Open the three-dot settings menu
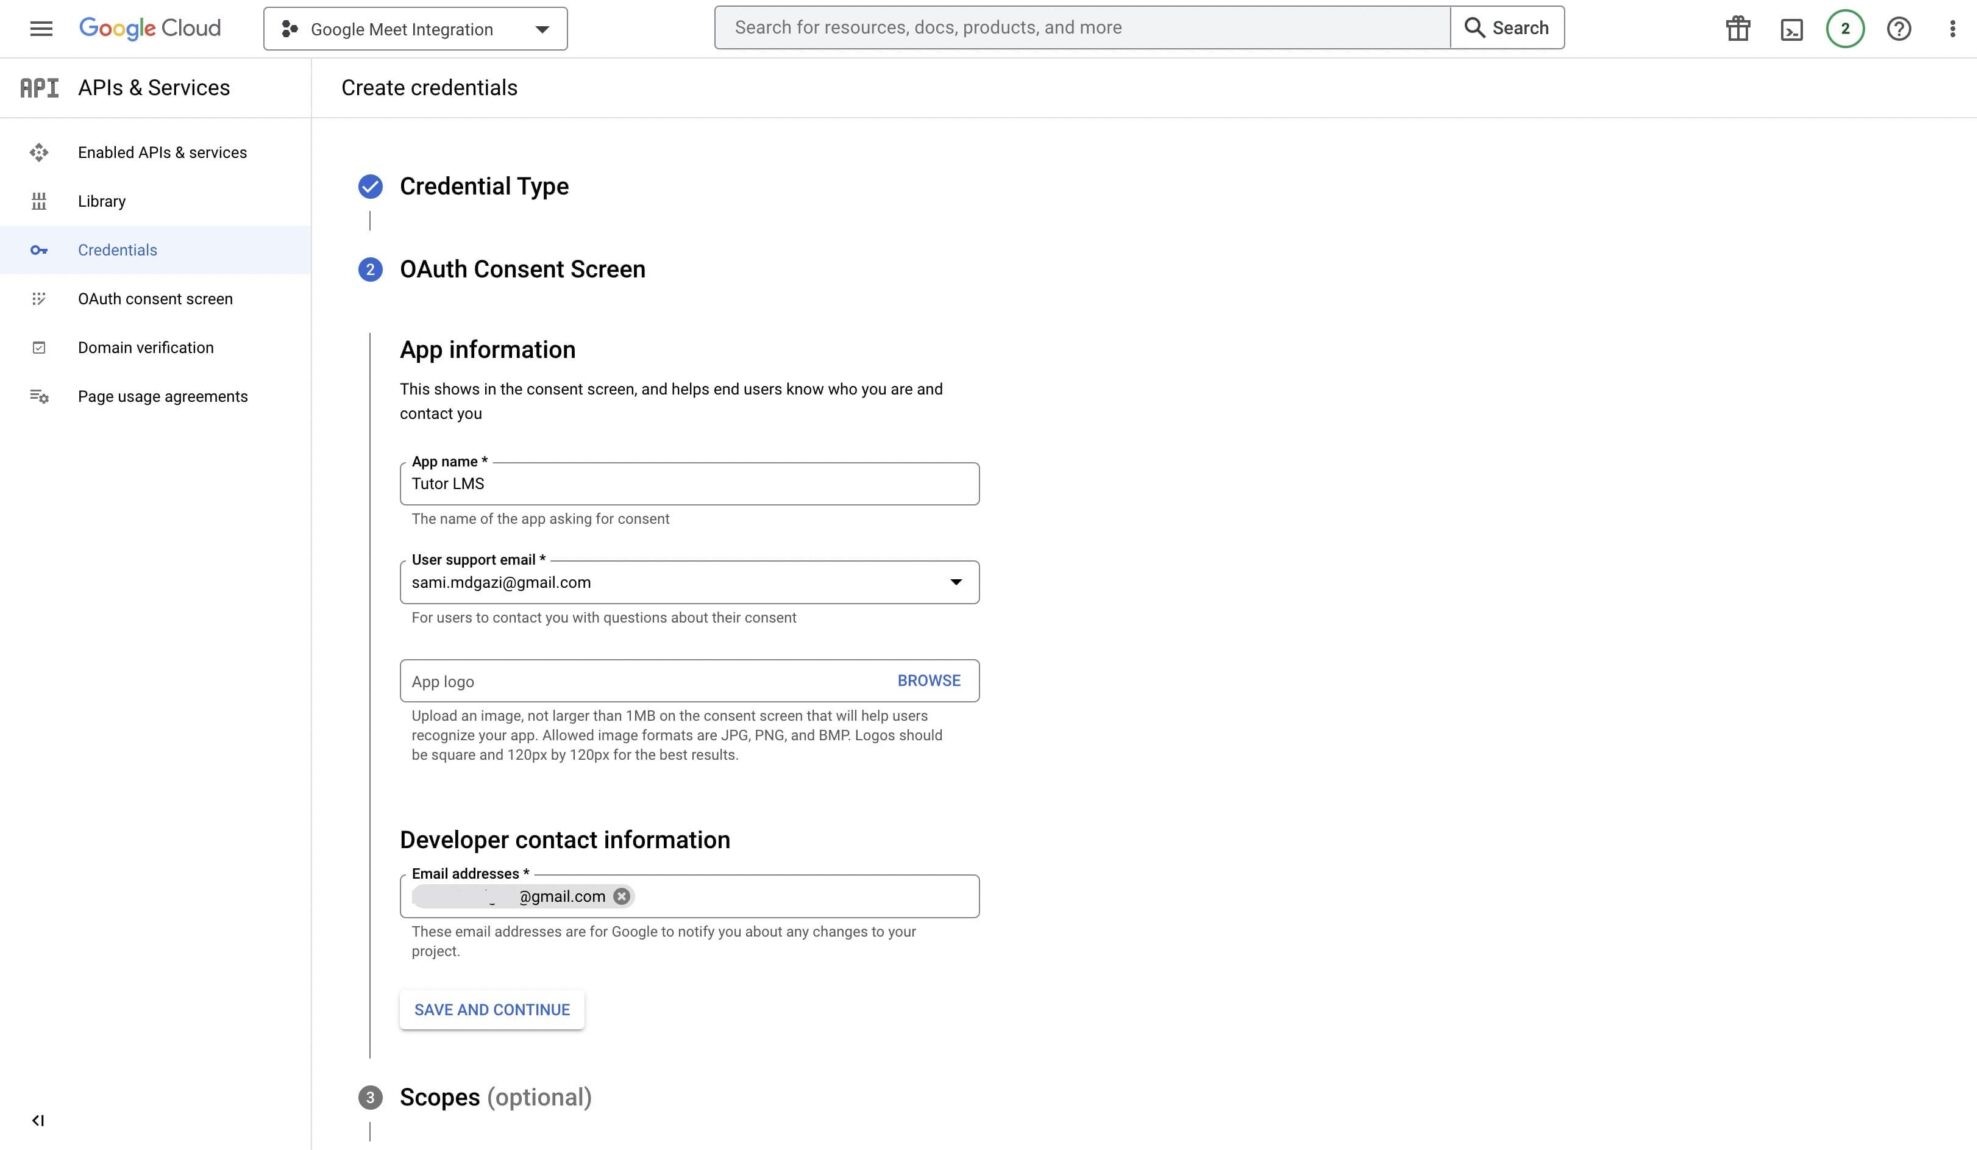Image resolution: width=1977 pixels, height=1150 pixels. (1952, 28)
